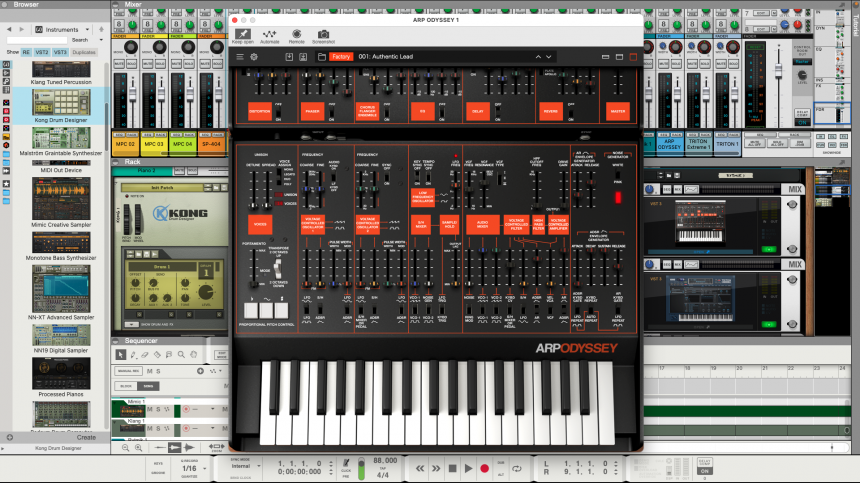Toggle VST2 filter in Browser
Screen dimensions: 860x483
(42, 52)
